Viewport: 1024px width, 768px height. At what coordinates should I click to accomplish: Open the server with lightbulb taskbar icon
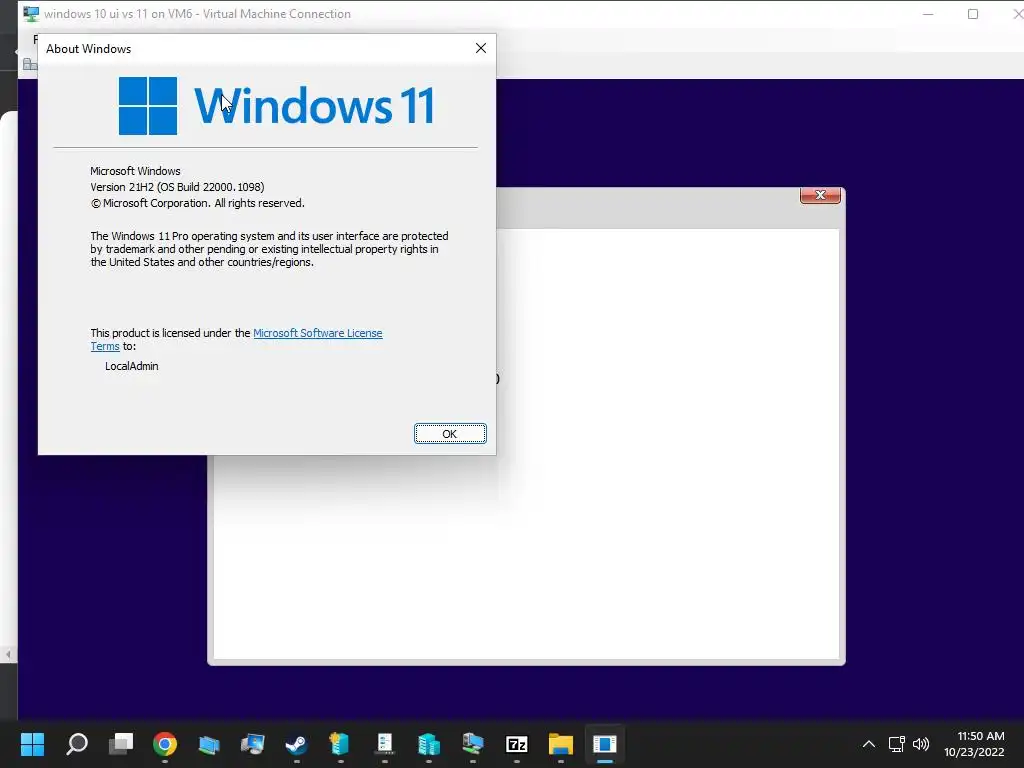coord(340,744)
